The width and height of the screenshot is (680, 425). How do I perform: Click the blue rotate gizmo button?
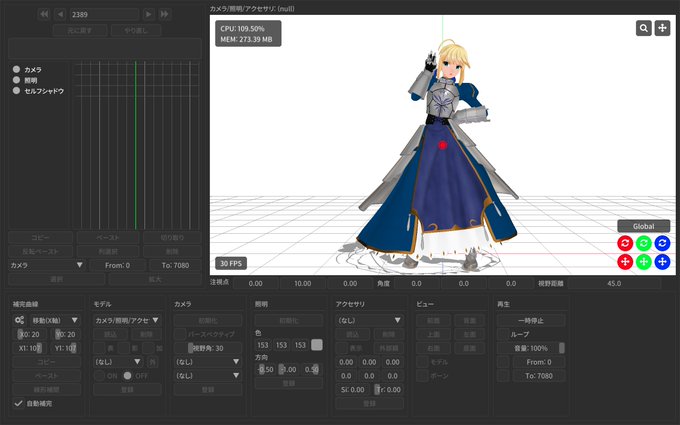tap(662, 243)
